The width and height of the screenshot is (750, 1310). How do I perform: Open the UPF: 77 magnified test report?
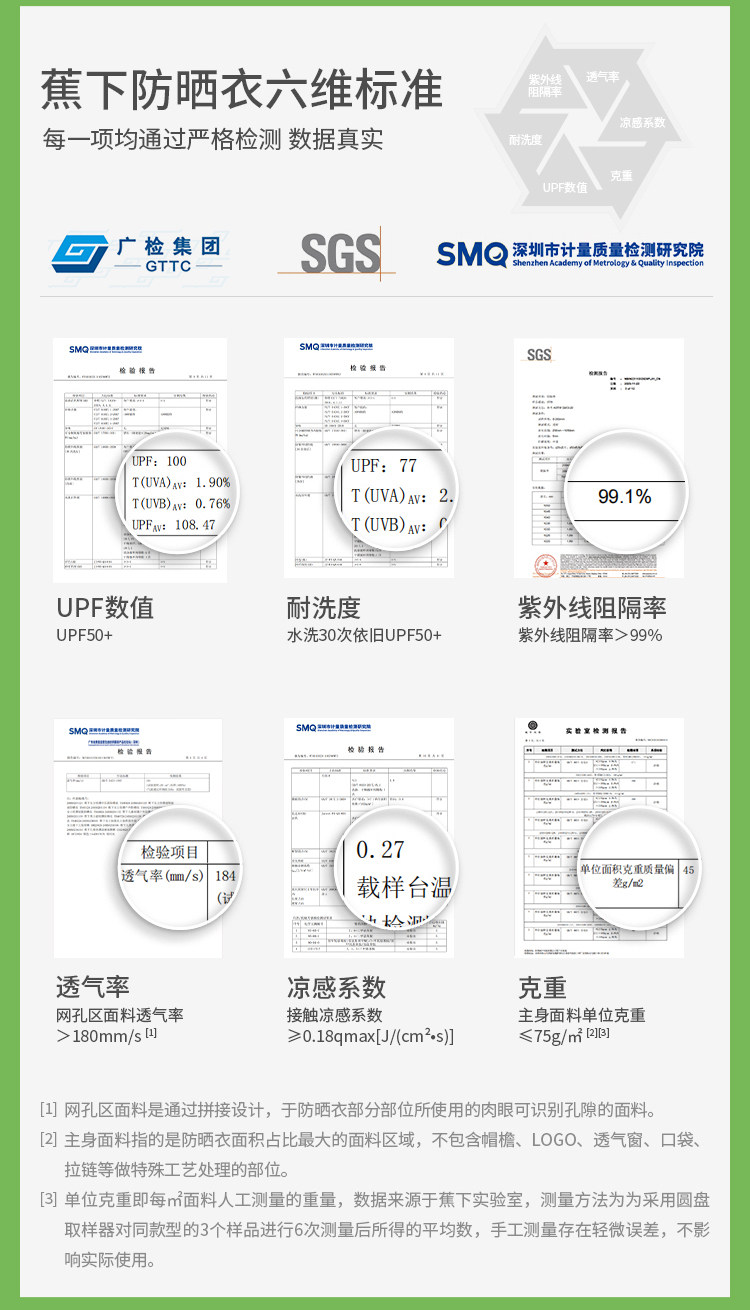[x=369, y=459]
